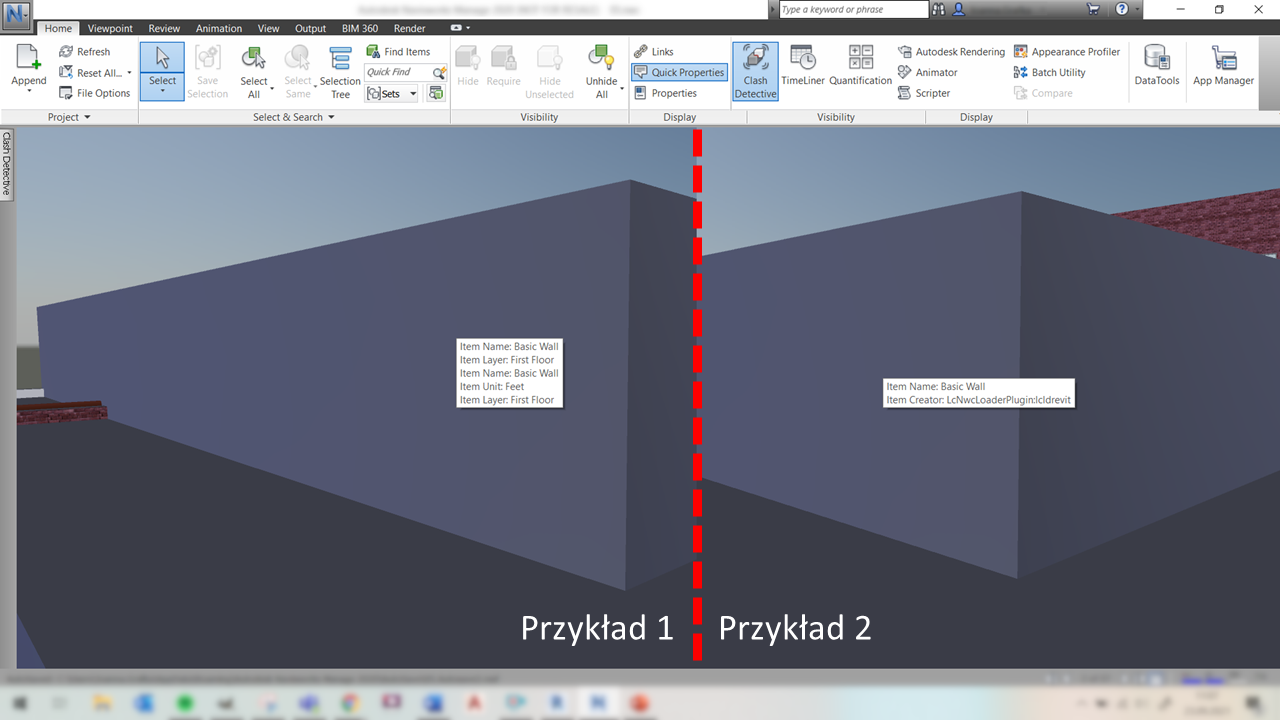Image resolution: width=1280 pixels, height=720 pixels.
Task: Toggle Quick Properties display off
Action: click(679, 72)
